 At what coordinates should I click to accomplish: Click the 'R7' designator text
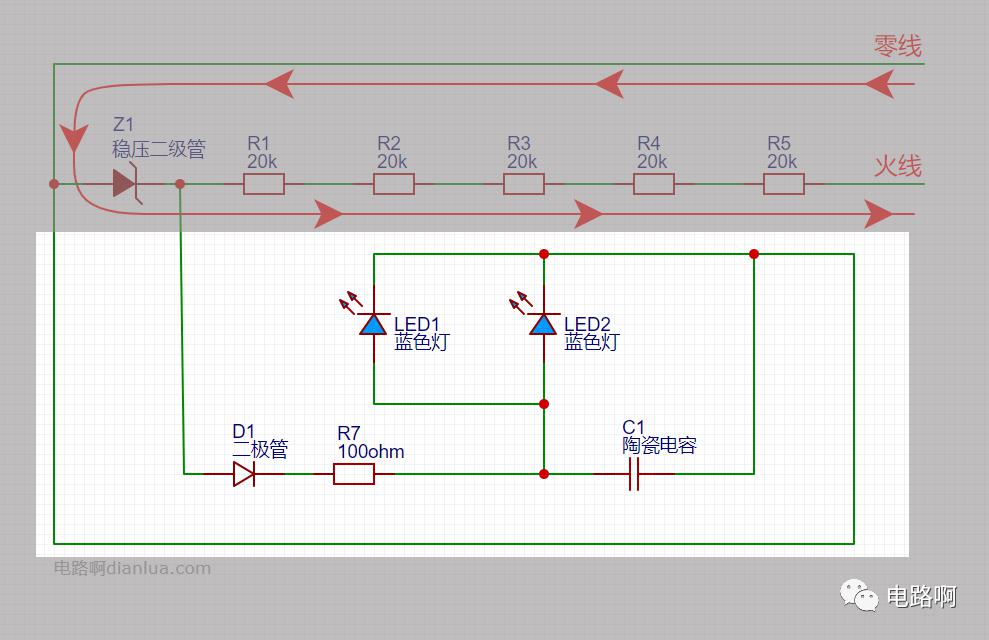pyautogui.click(x=349, y=433)
